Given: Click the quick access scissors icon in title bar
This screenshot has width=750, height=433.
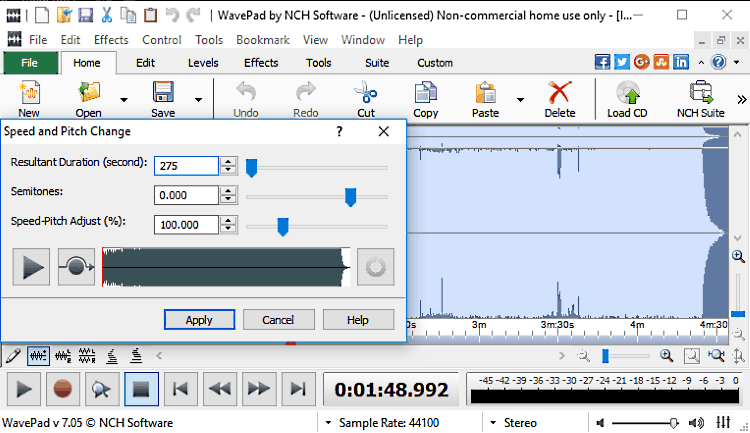Looking at the screenshot, I should pyautogui.click(x=107, y=15).
